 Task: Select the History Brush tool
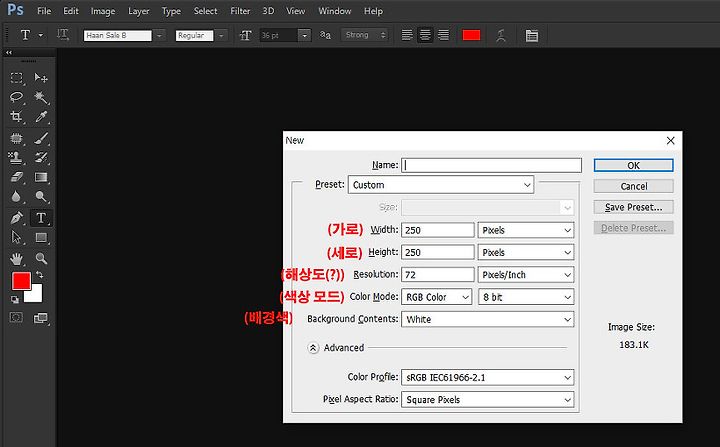pyautogui.click(x=41, y=158)
